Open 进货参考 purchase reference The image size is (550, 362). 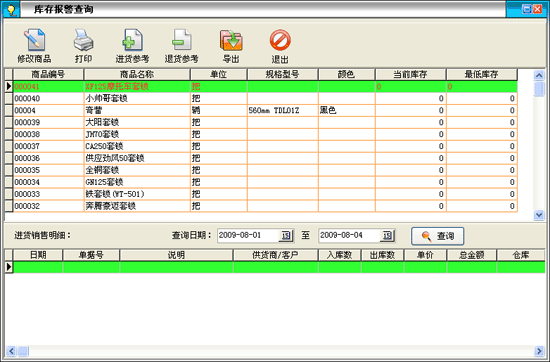(x=133, y=40)
